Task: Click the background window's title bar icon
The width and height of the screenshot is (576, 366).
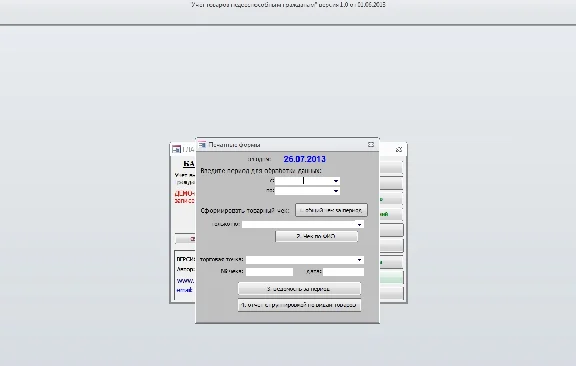Action: pos(176,150)
